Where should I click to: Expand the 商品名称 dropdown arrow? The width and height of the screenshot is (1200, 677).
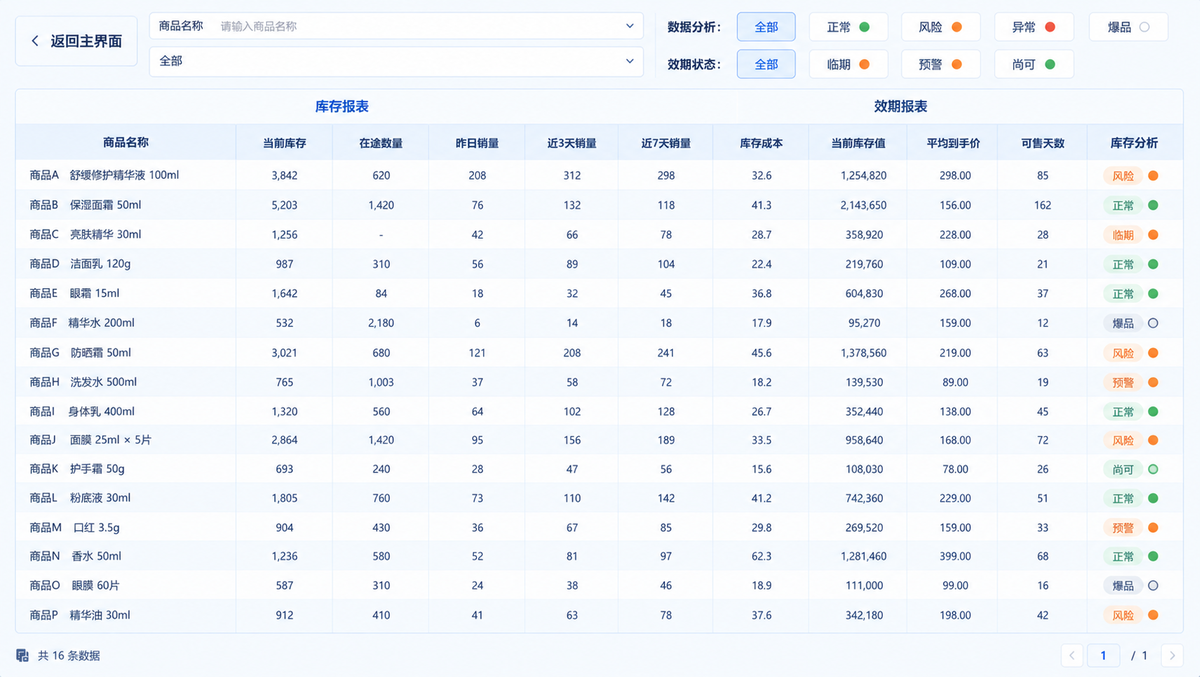[x=630, y=26]
